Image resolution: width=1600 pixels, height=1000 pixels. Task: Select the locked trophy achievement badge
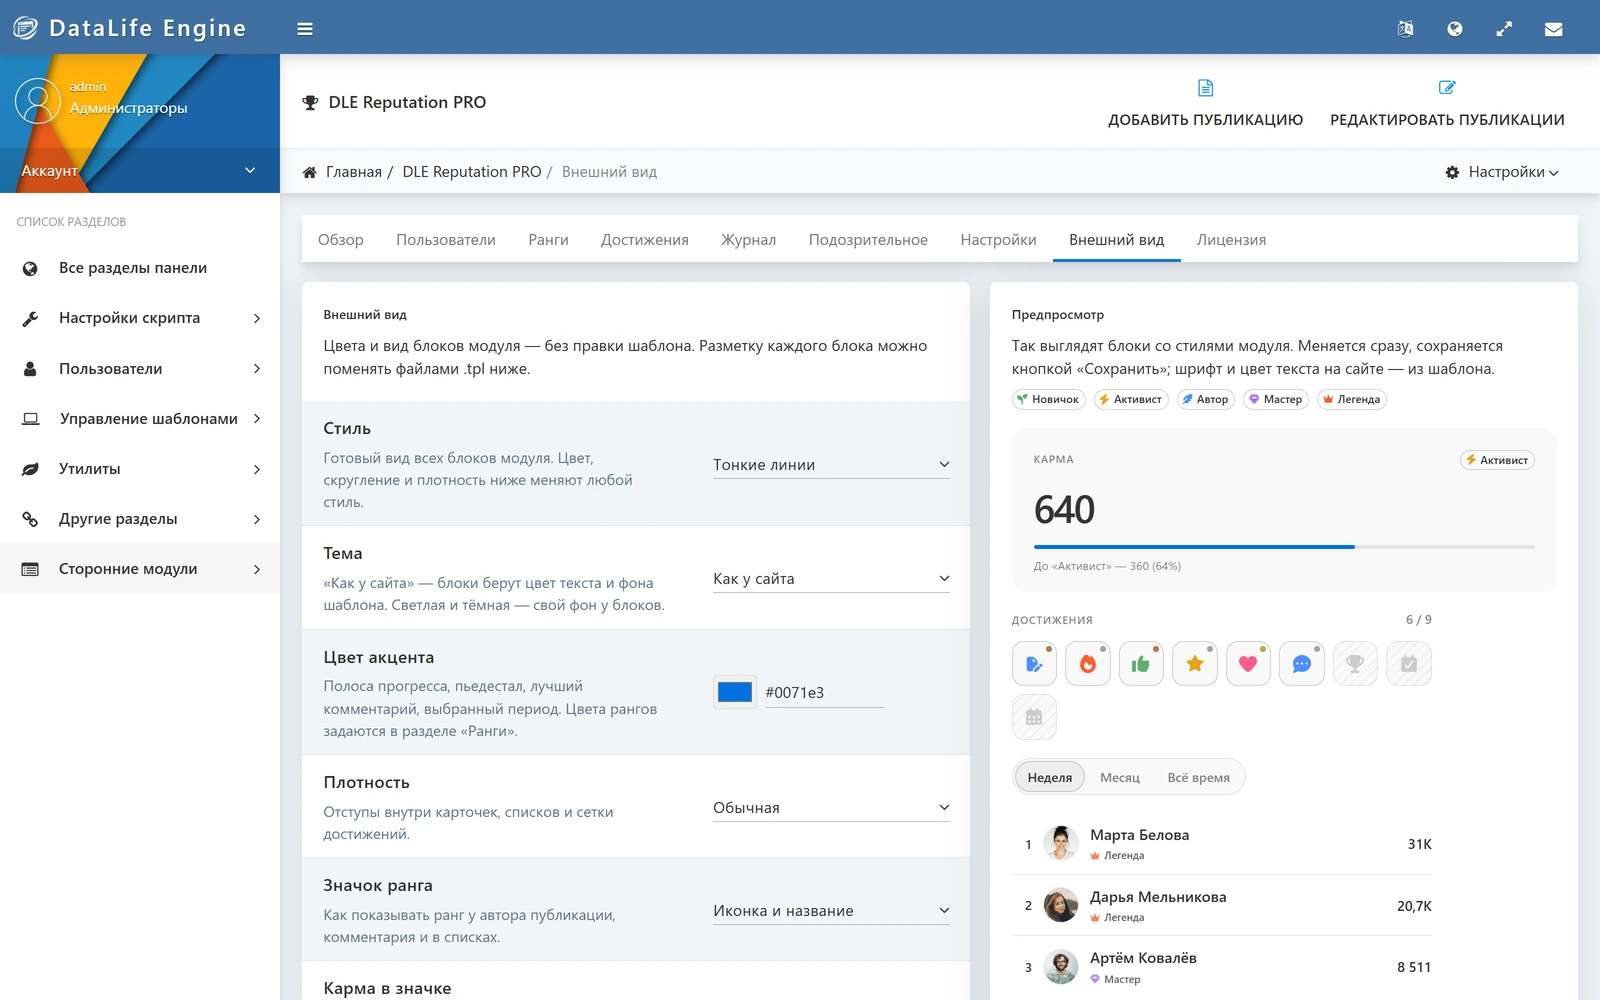pos(1355,664)
